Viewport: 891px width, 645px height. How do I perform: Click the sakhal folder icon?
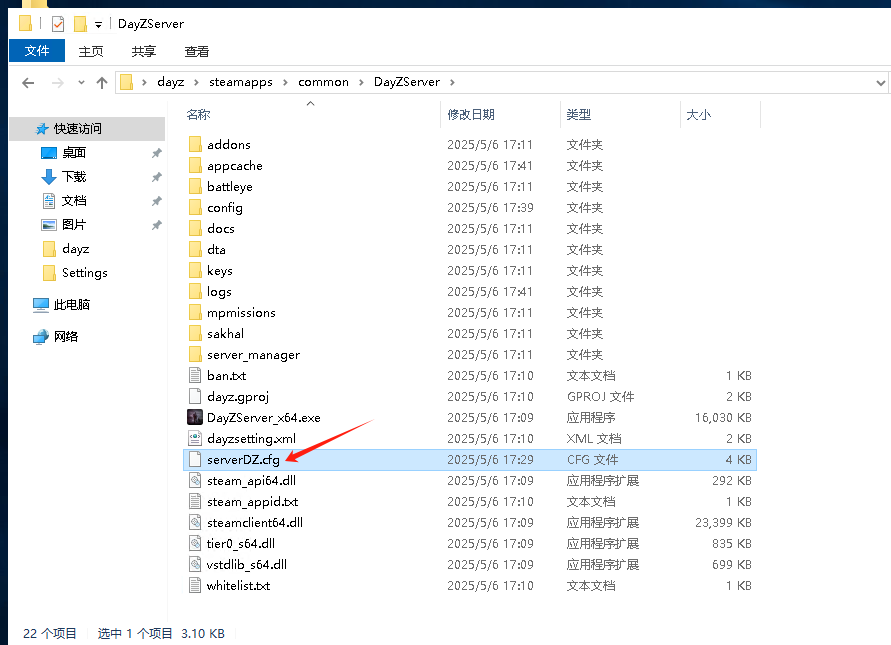195,334
